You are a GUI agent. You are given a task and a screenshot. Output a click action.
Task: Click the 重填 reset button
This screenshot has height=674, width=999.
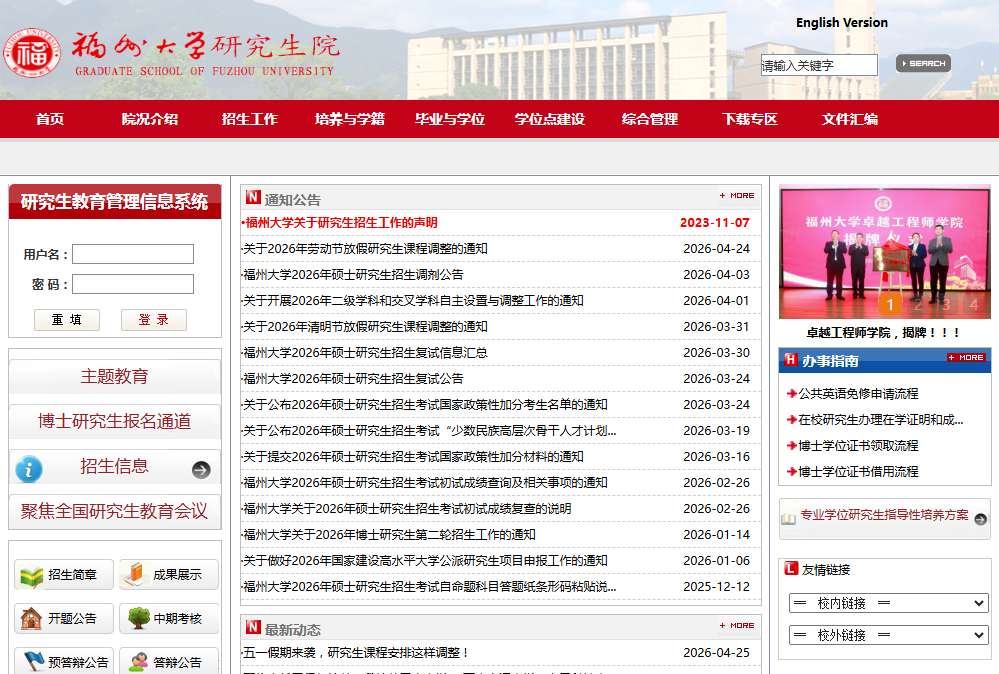click(x=67, y=320)
